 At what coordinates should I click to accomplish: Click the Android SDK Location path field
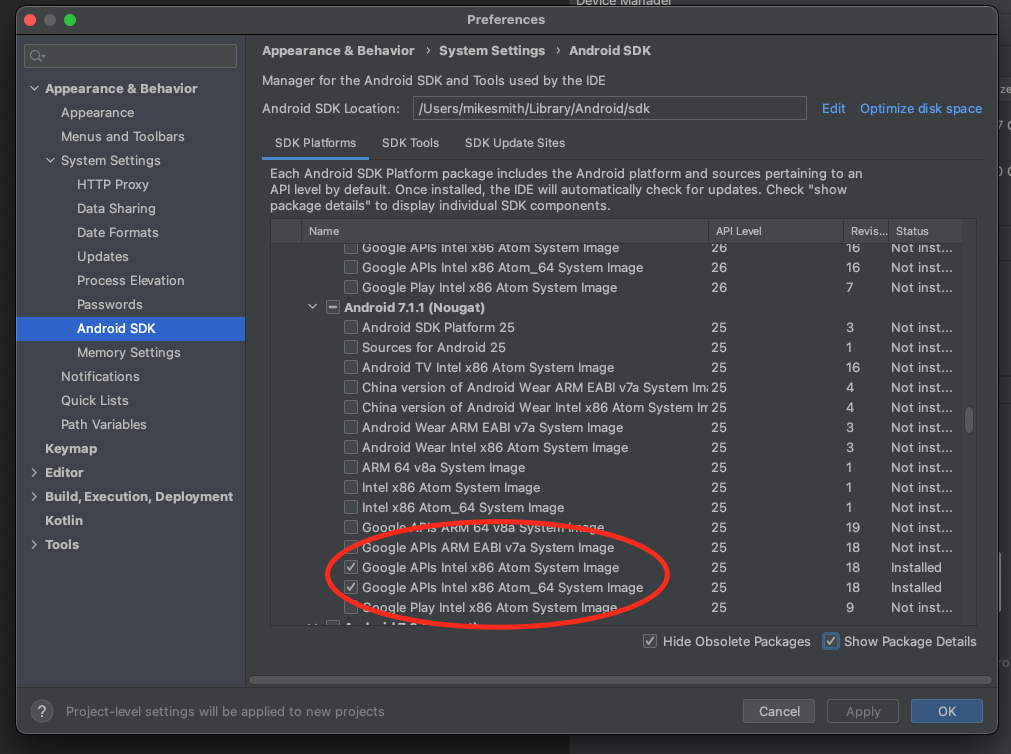[609, 108]
